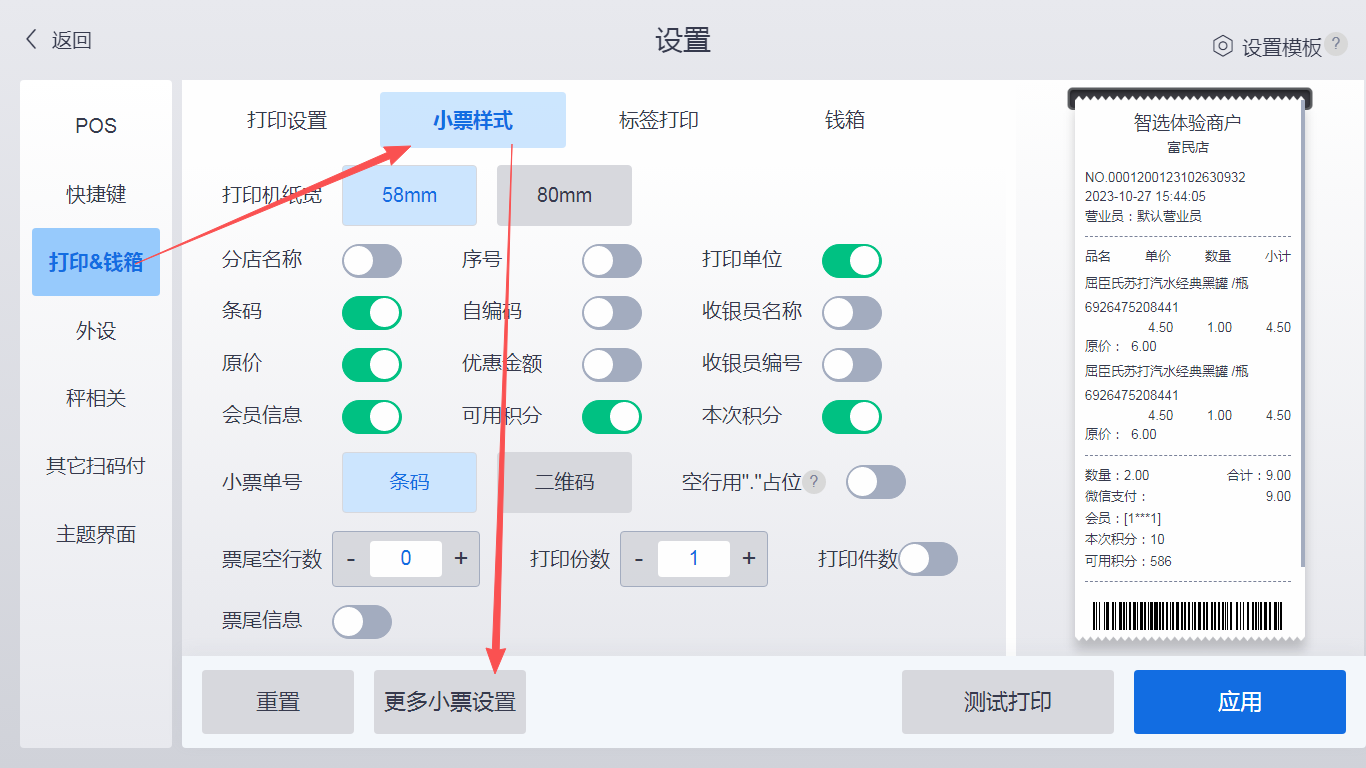Open the 钱箱 tab
The image size is (1366, 768).
tap(845, 121)
